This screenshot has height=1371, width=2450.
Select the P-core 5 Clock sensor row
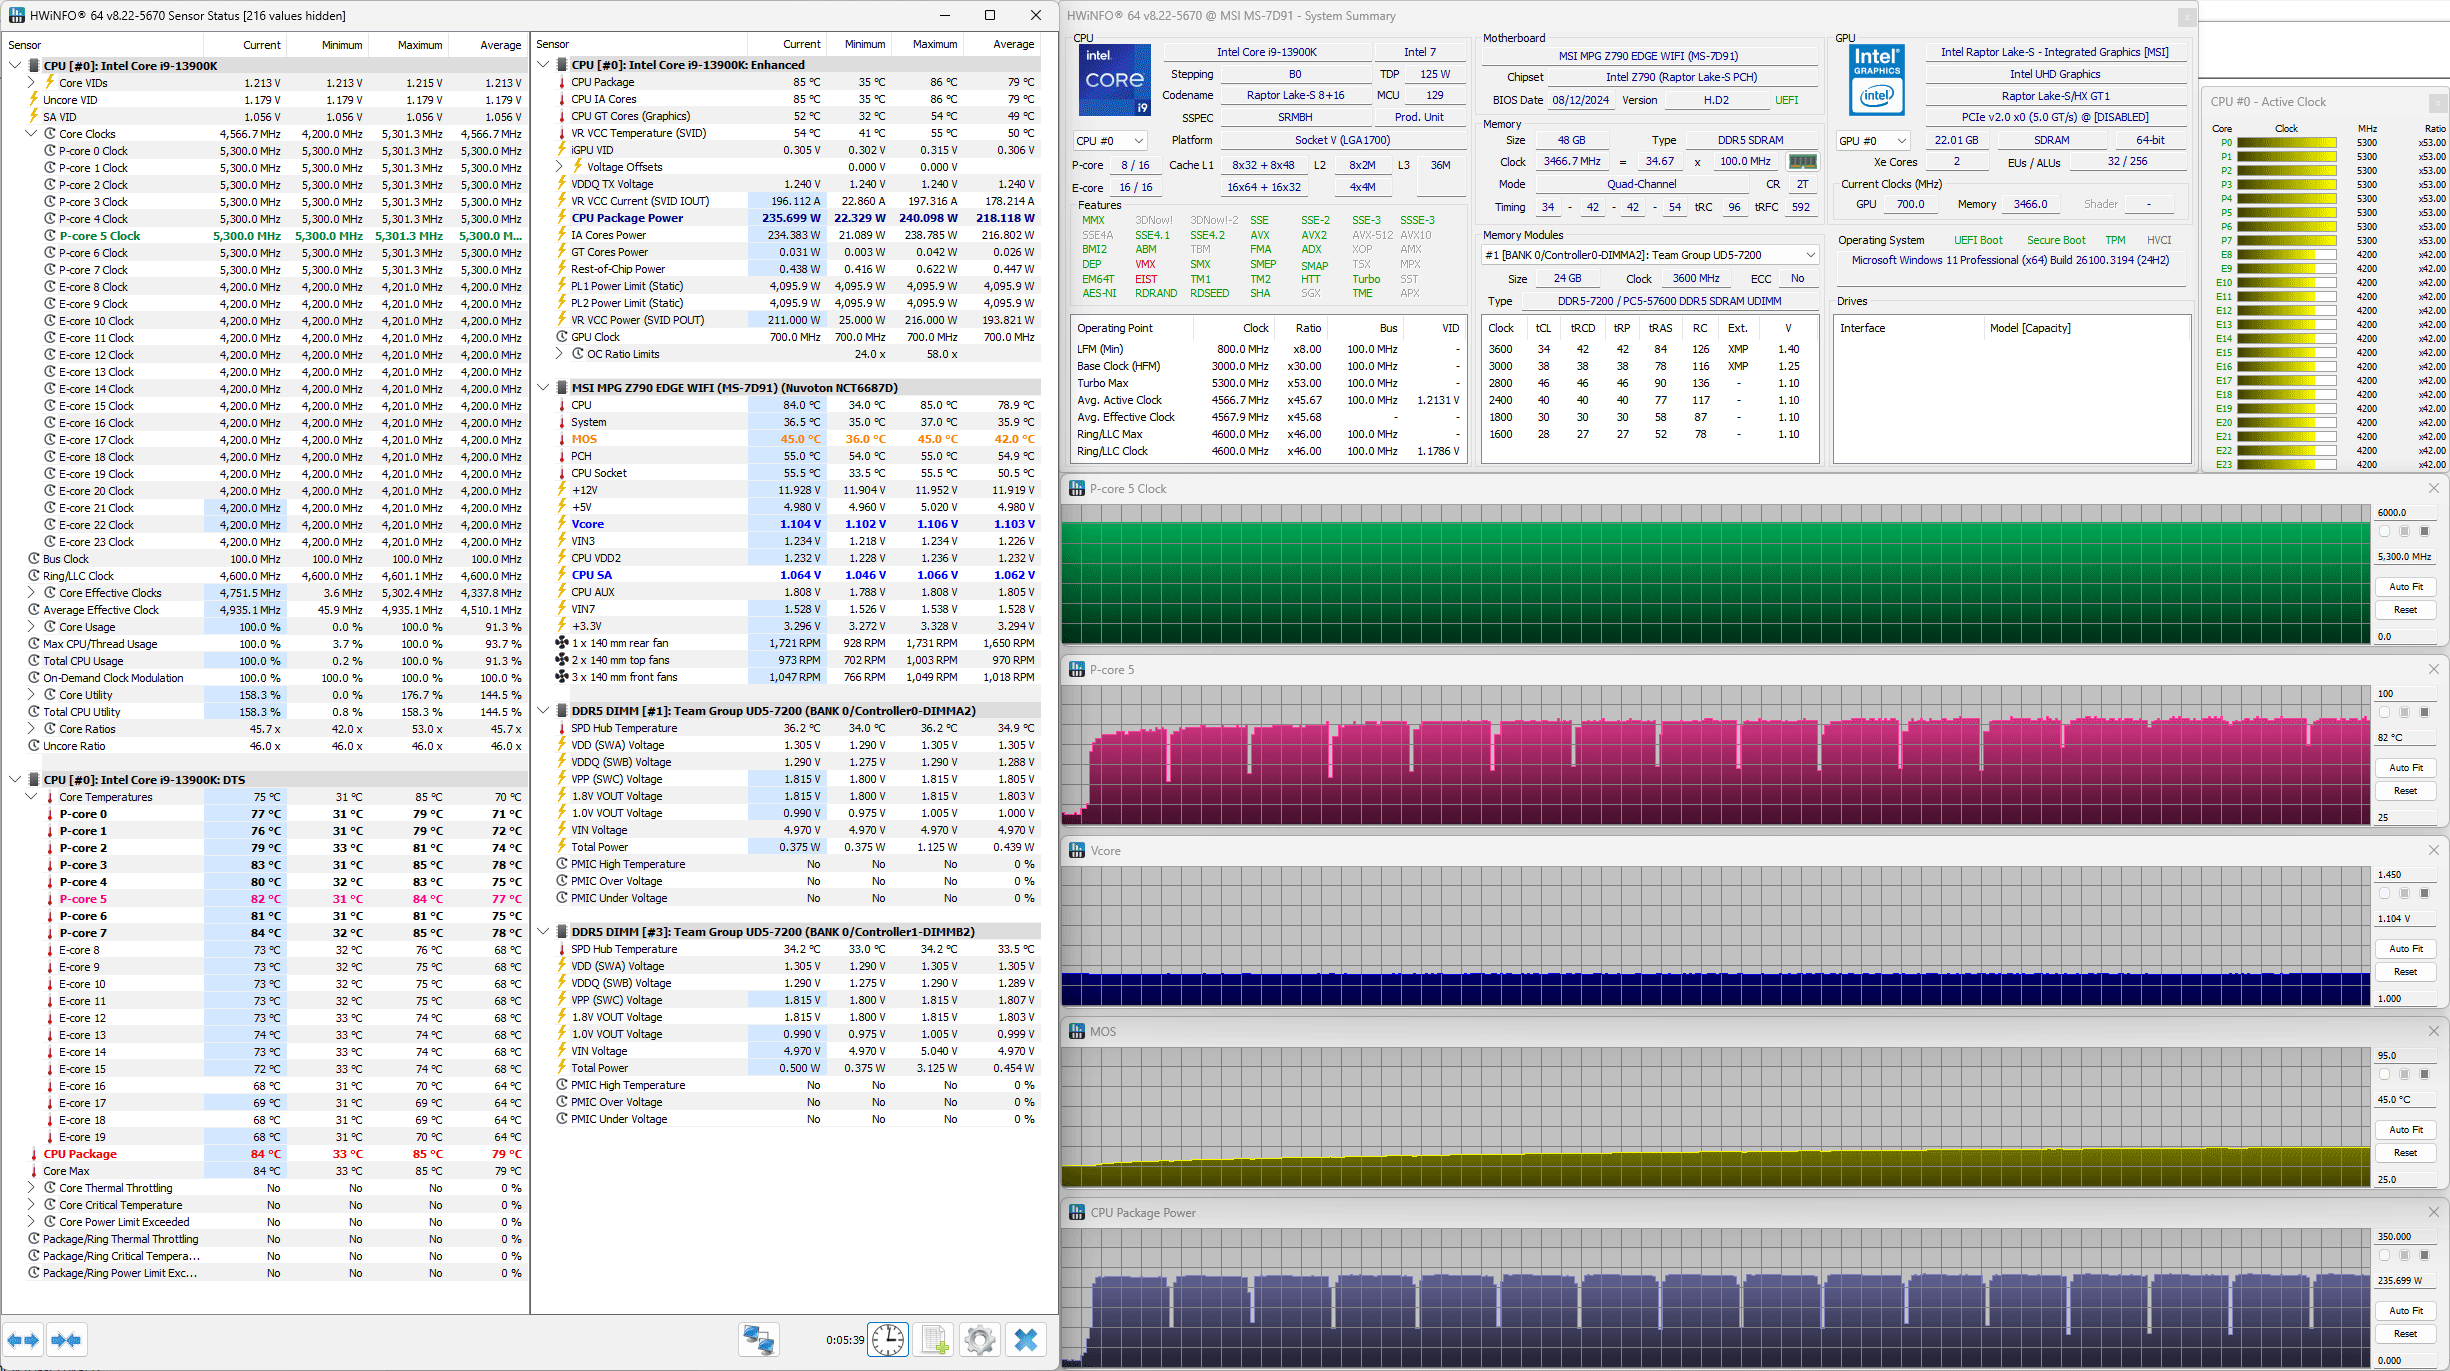(265, 236)
